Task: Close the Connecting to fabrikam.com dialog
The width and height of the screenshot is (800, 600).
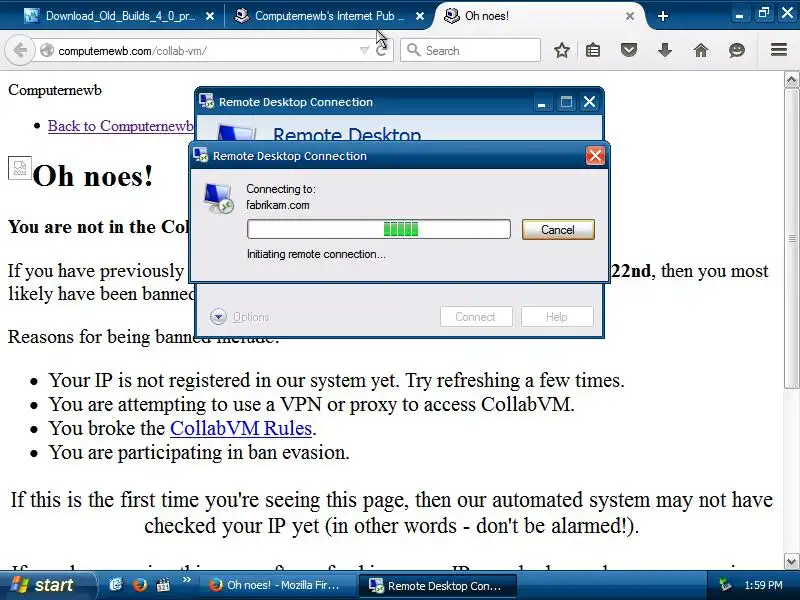Action: (x=595, y=156)
